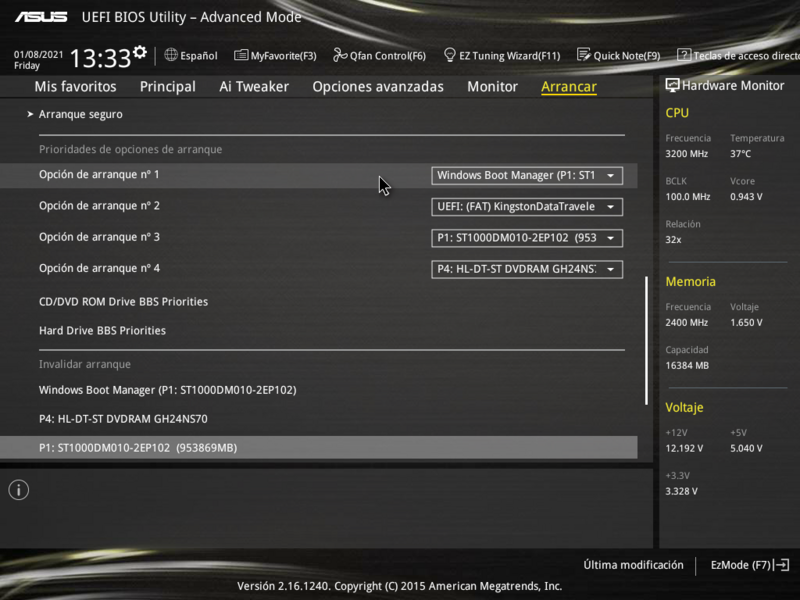800x600 pixels.
Task: Open the Ai Tweaker tab
Action: point(254,87)
